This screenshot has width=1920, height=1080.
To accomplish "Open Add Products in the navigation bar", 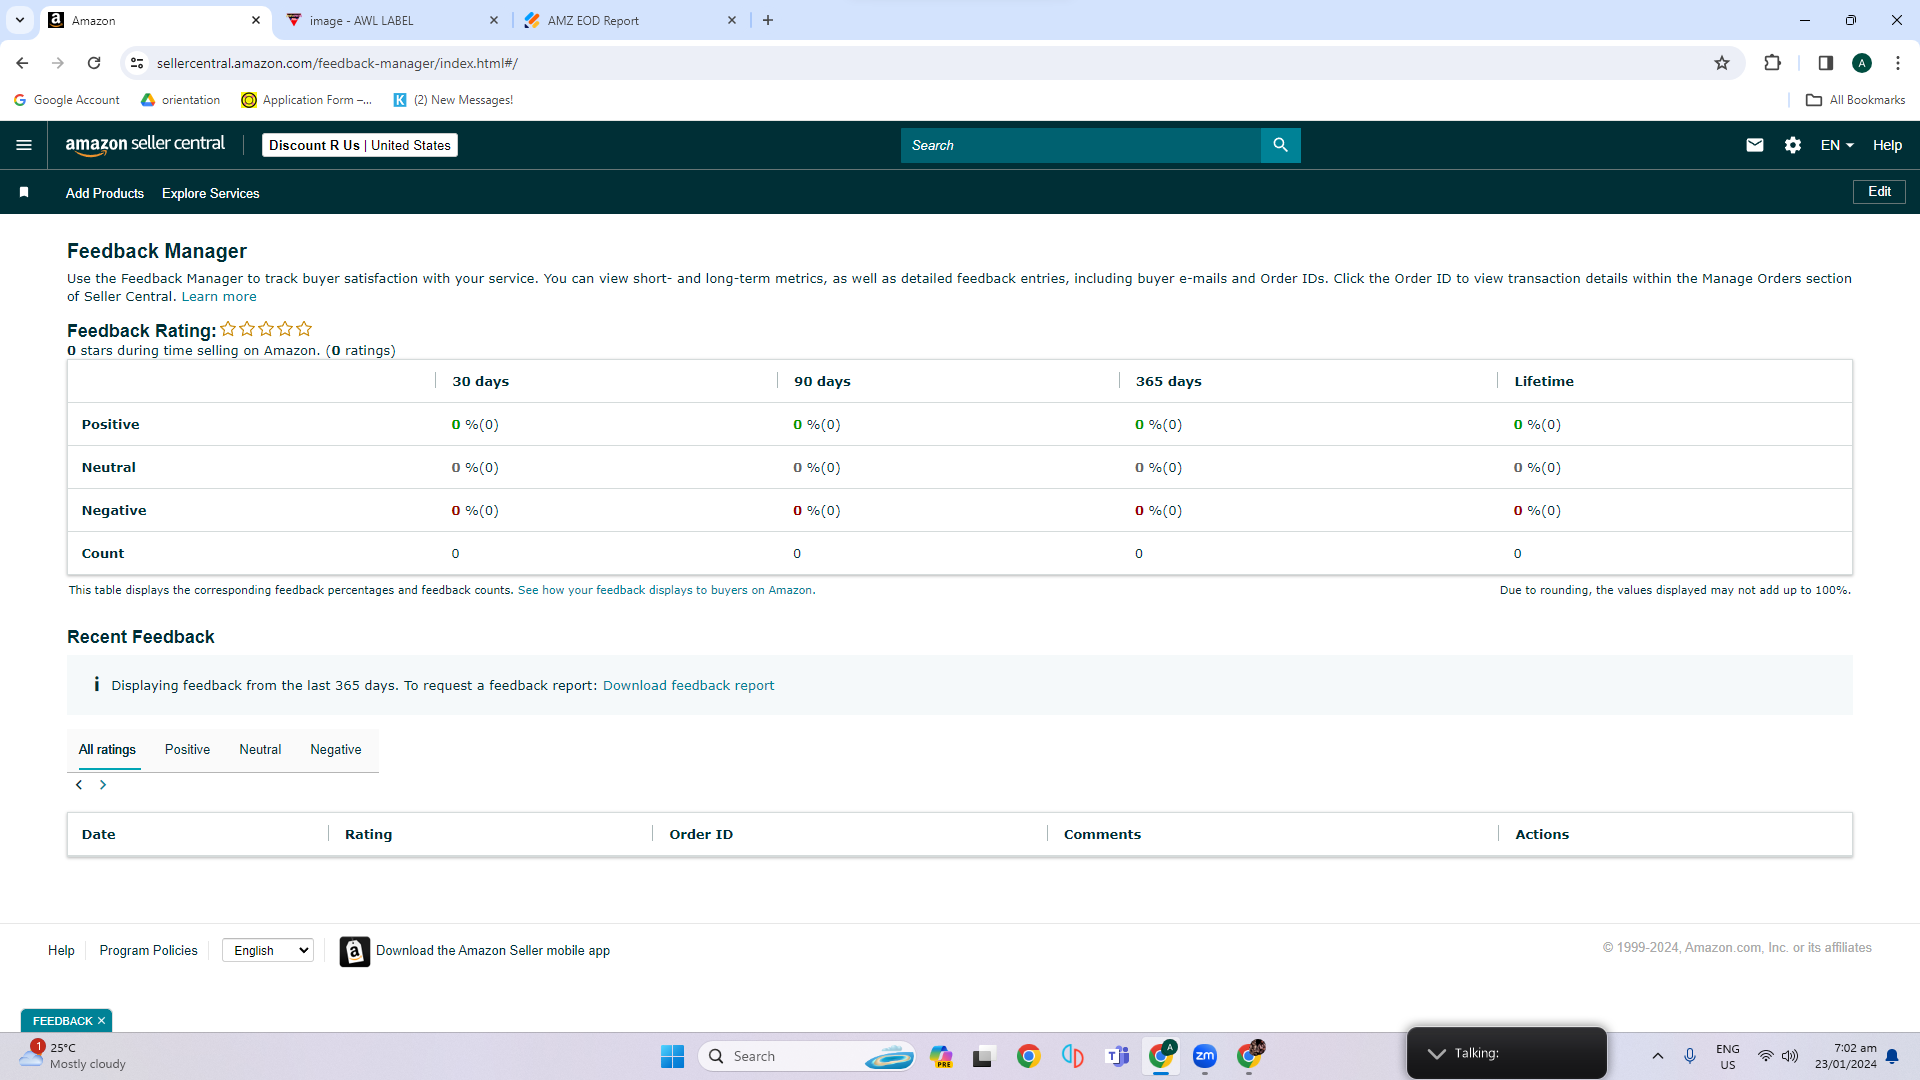I will coord(105,193).
